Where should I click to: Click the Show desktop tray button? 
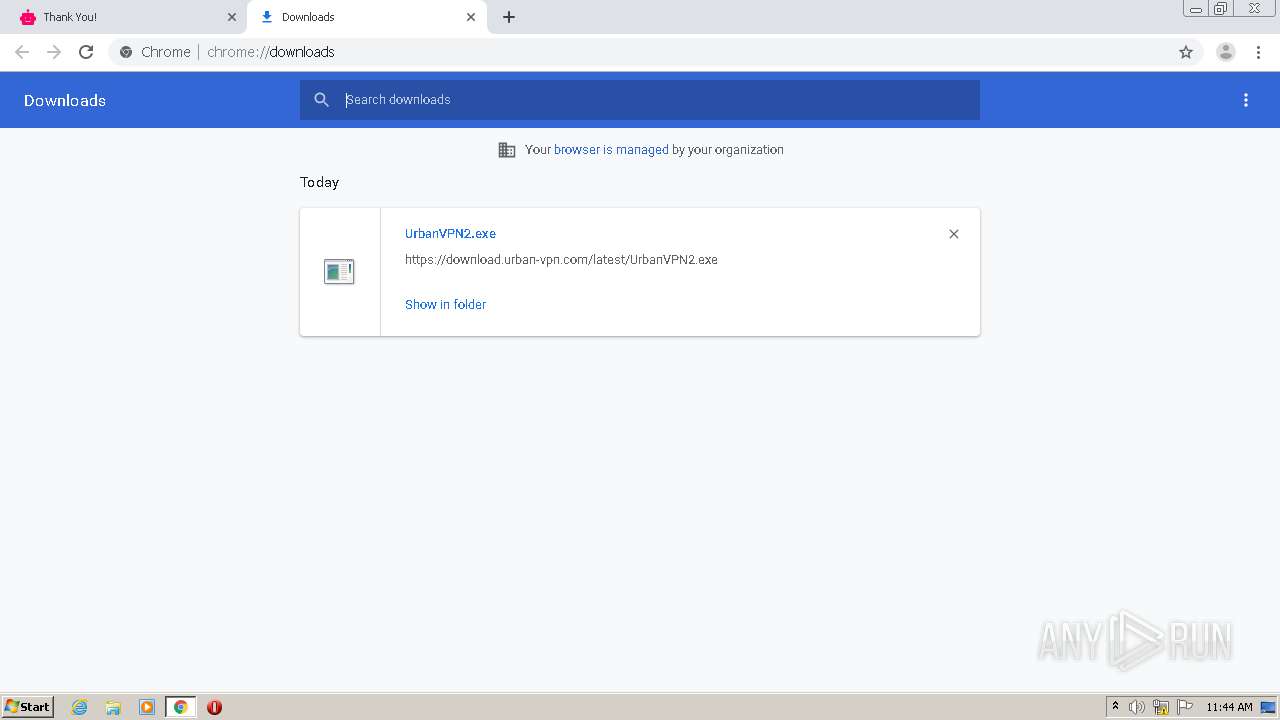click(x=1268, y=707)
